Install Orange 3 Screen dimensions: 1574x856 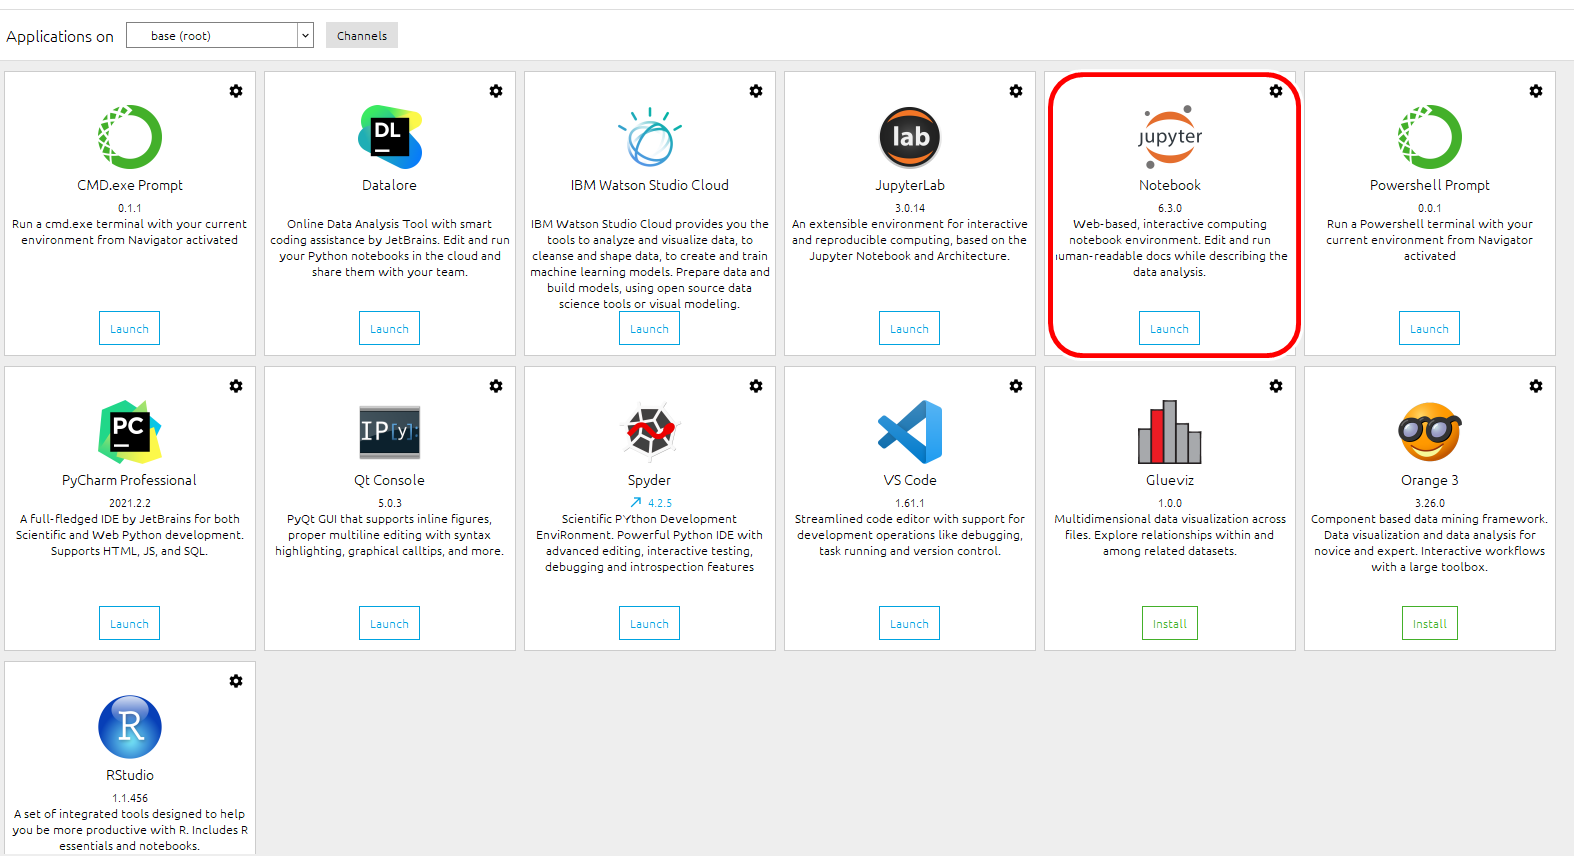click(1430, 623)
